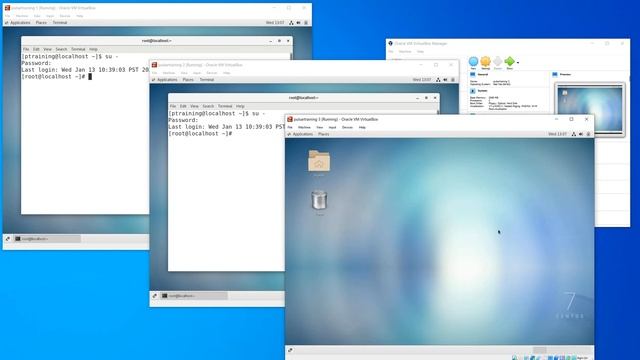Click New icon in VirtualBox Manager toolbar
The image size is (640, 360).
[x=473, y=62]
